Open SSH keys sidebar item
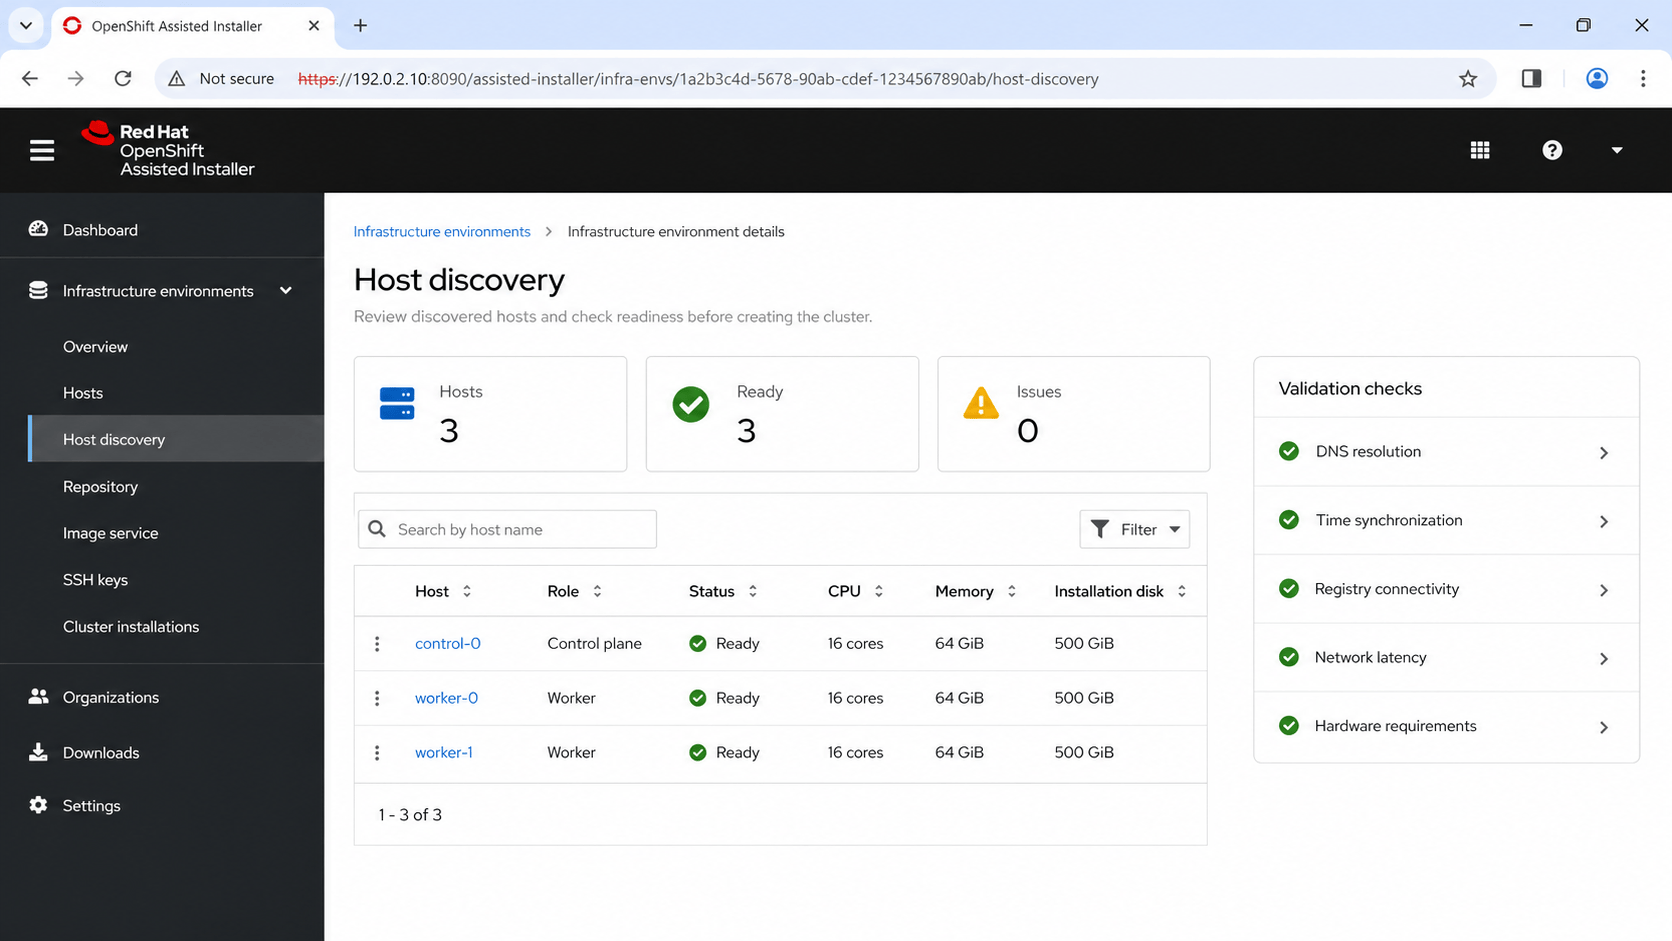This screenshot has height=941, width=1672. click(x=95, y=580)
